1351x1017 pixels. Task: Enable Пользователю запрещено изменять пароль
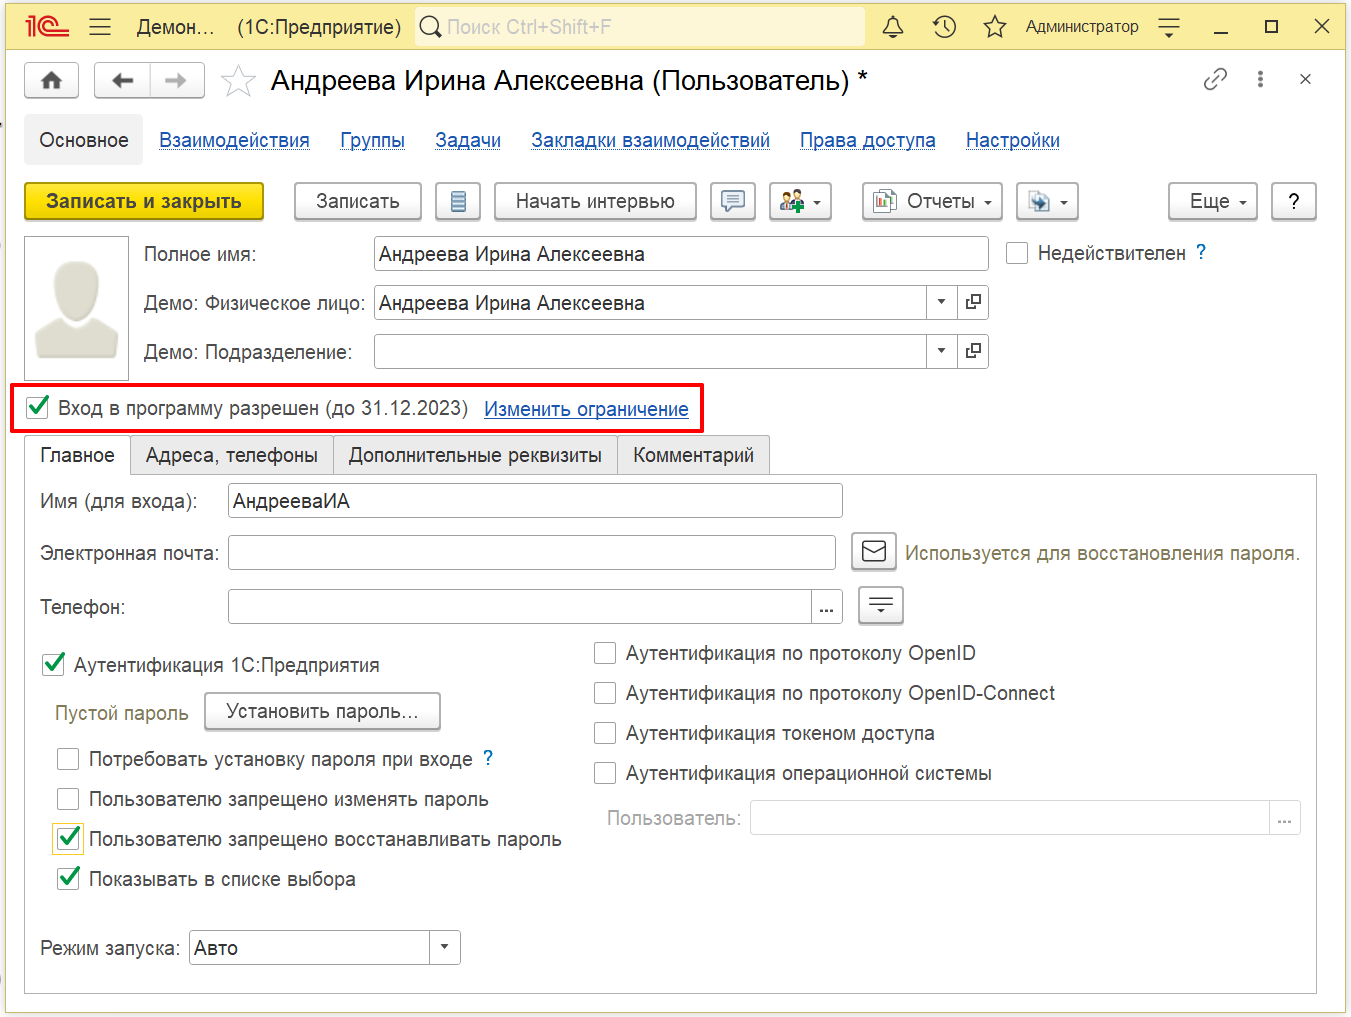coord(68,799)
